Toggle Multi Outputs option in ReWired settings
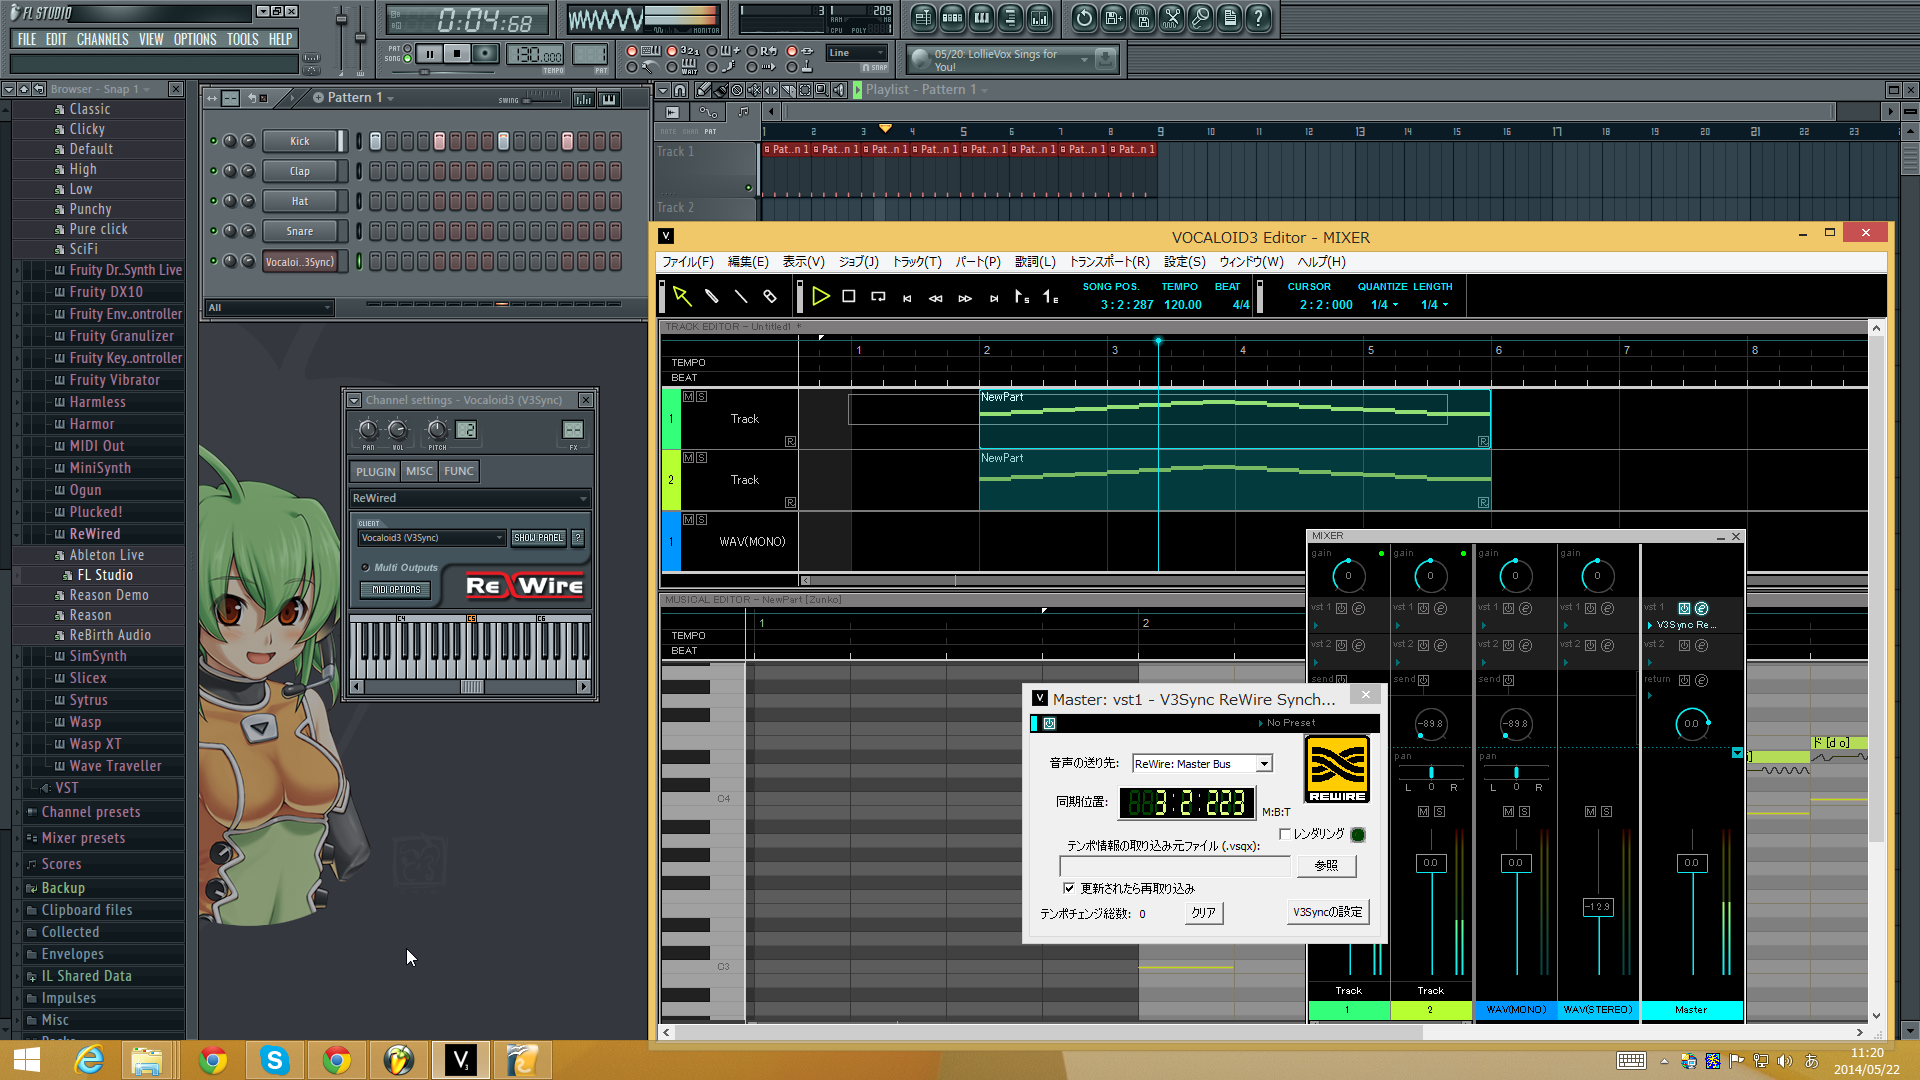Viewport: 1920px width, 1080px height. point(366,567)
